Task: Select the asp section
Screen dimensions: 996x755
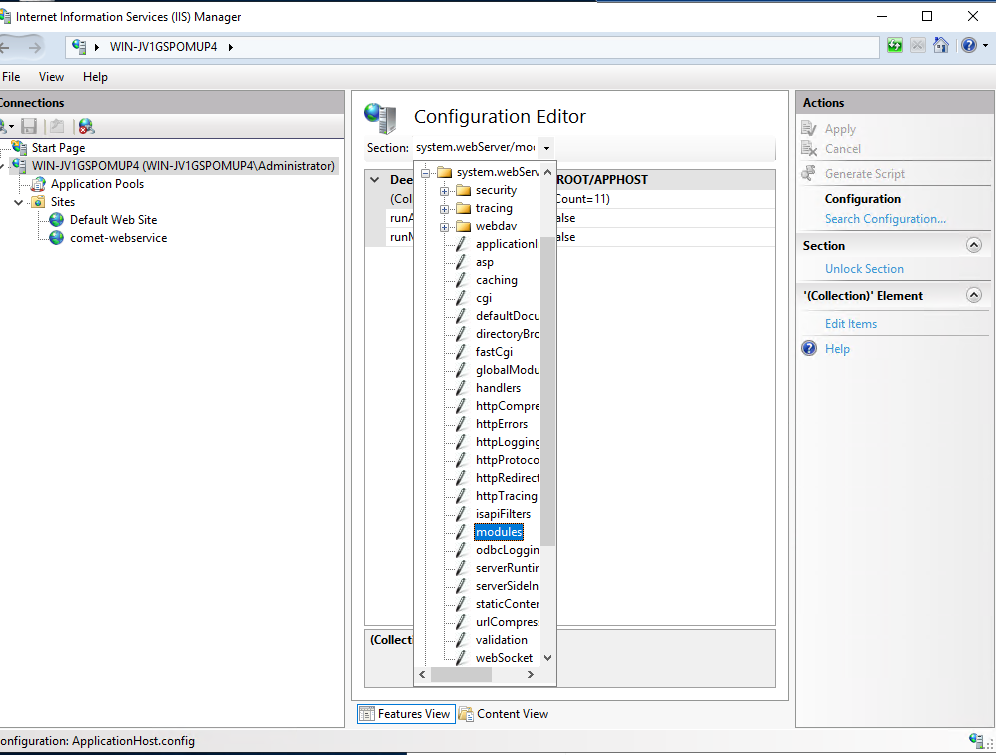Action: point(485,262)
